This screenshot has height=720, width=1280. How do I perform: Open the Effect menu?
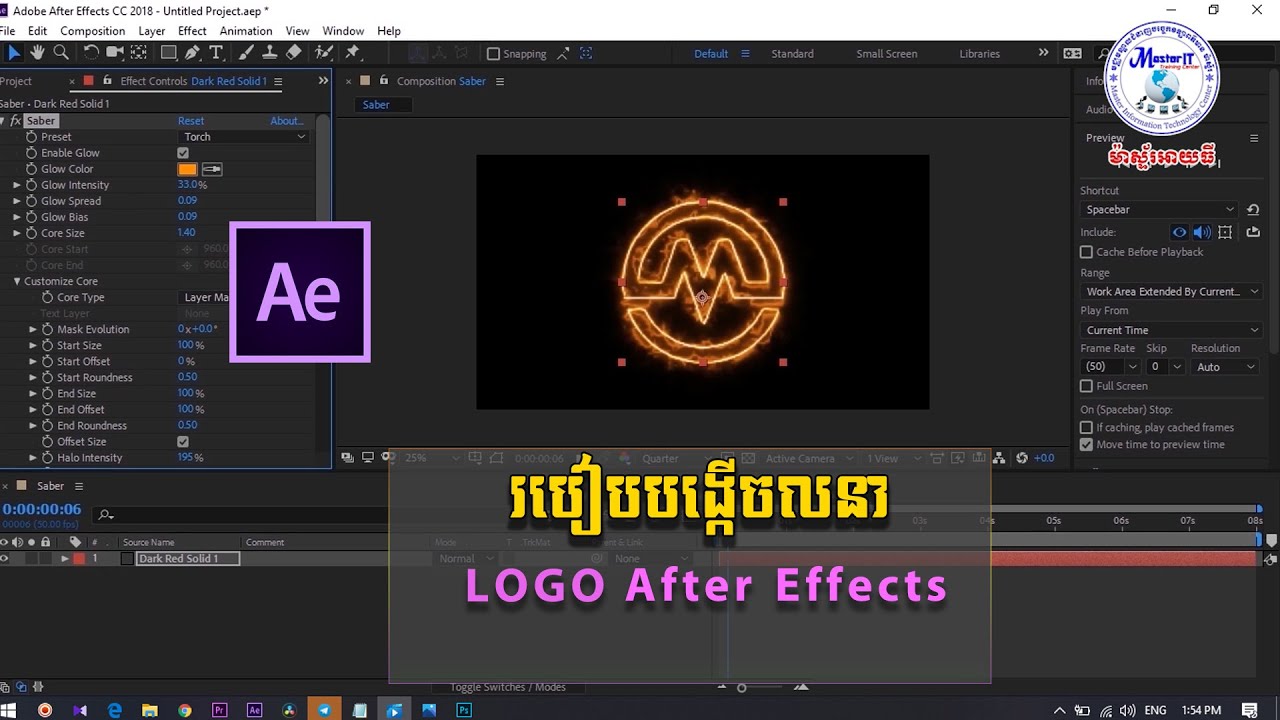(192, 31)
